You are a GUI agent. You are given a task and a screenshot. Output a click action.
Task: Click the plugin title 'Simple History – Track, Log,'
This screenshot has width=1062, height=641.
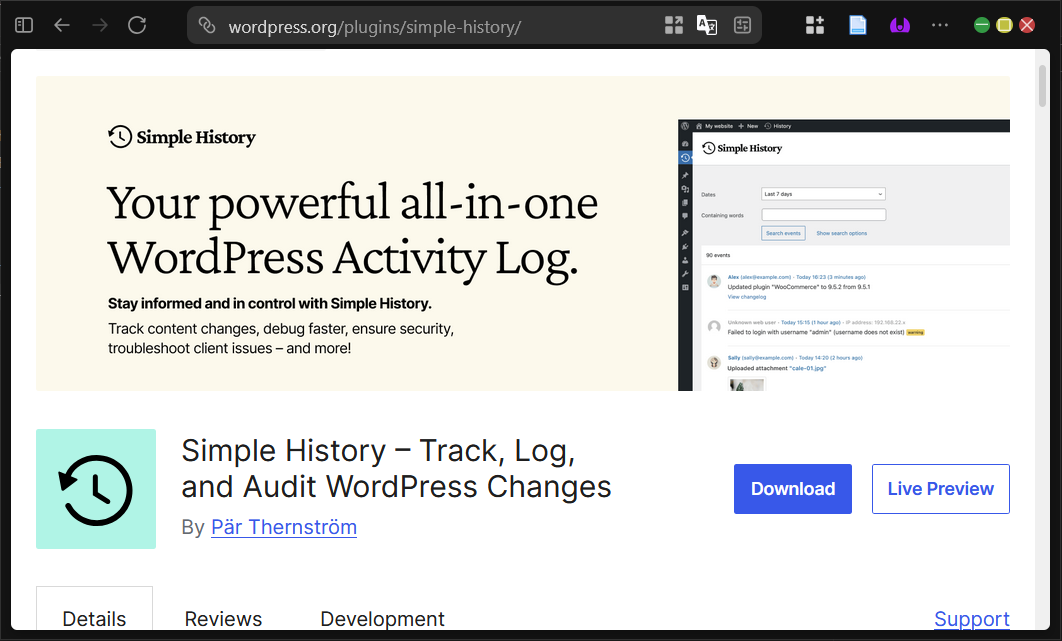pyautogui.click(x=378, y=451)
